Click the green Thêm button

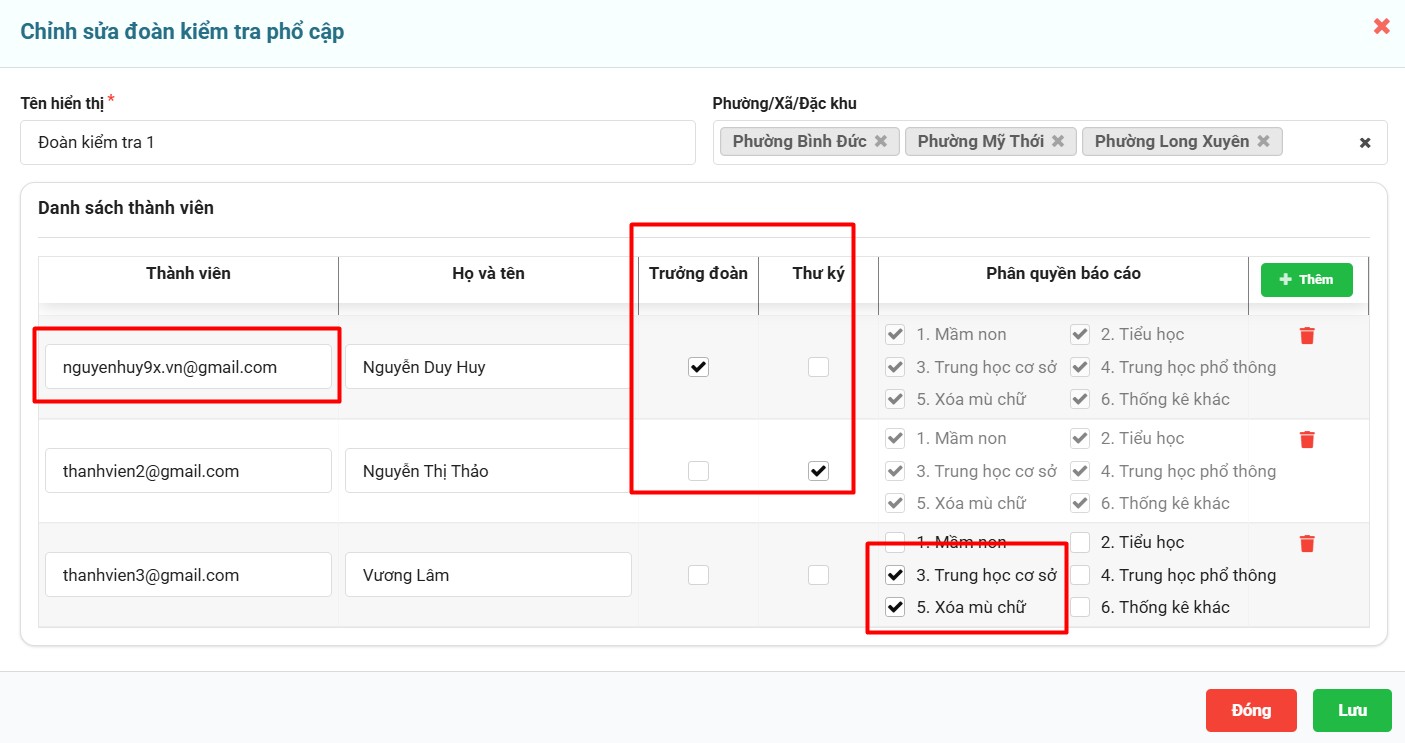[1306, 280]
